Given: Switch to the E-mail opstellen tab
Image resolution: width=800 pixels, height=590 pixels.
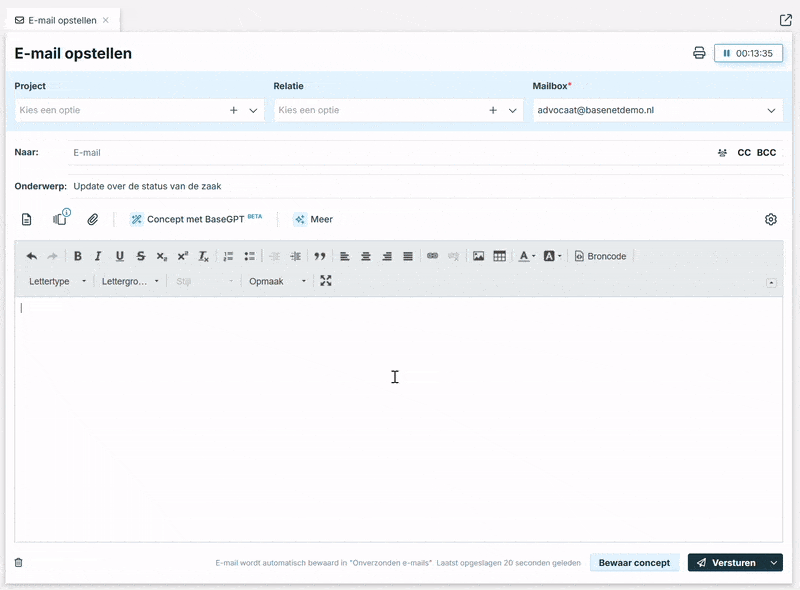Looking at the screenshot, I should [62, 20].
